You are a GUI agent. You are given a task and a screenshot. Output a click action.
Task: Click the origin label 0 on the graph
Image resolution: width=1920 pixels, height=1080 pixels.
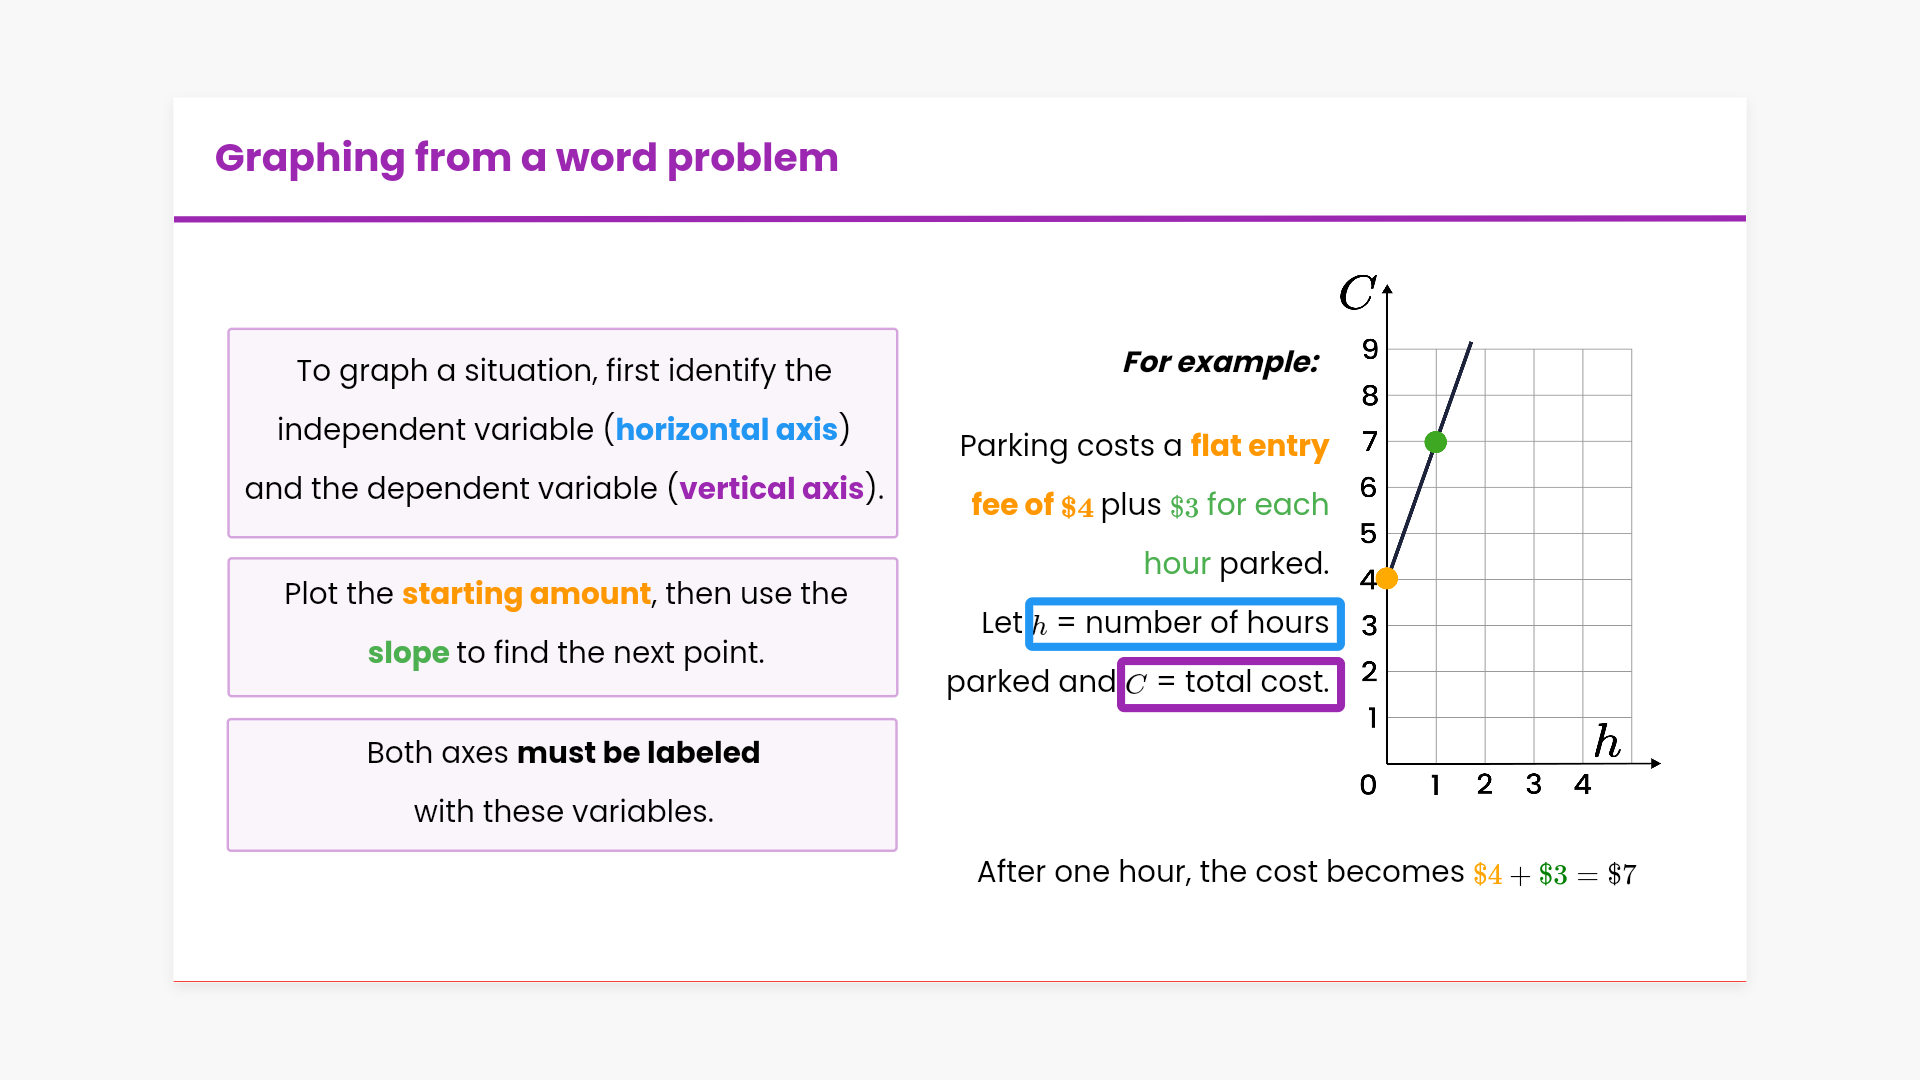(1368, 785)
